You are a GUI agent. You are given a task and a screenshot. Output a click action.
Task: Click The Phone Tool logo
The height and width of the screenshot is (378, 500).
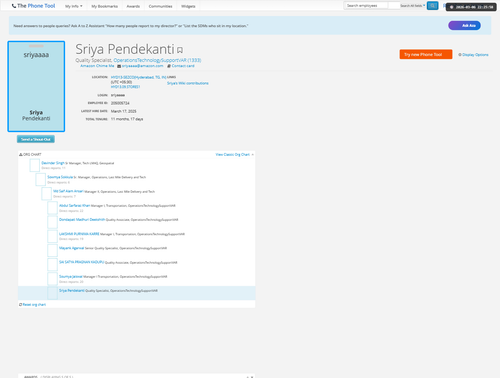click(33, 6)
